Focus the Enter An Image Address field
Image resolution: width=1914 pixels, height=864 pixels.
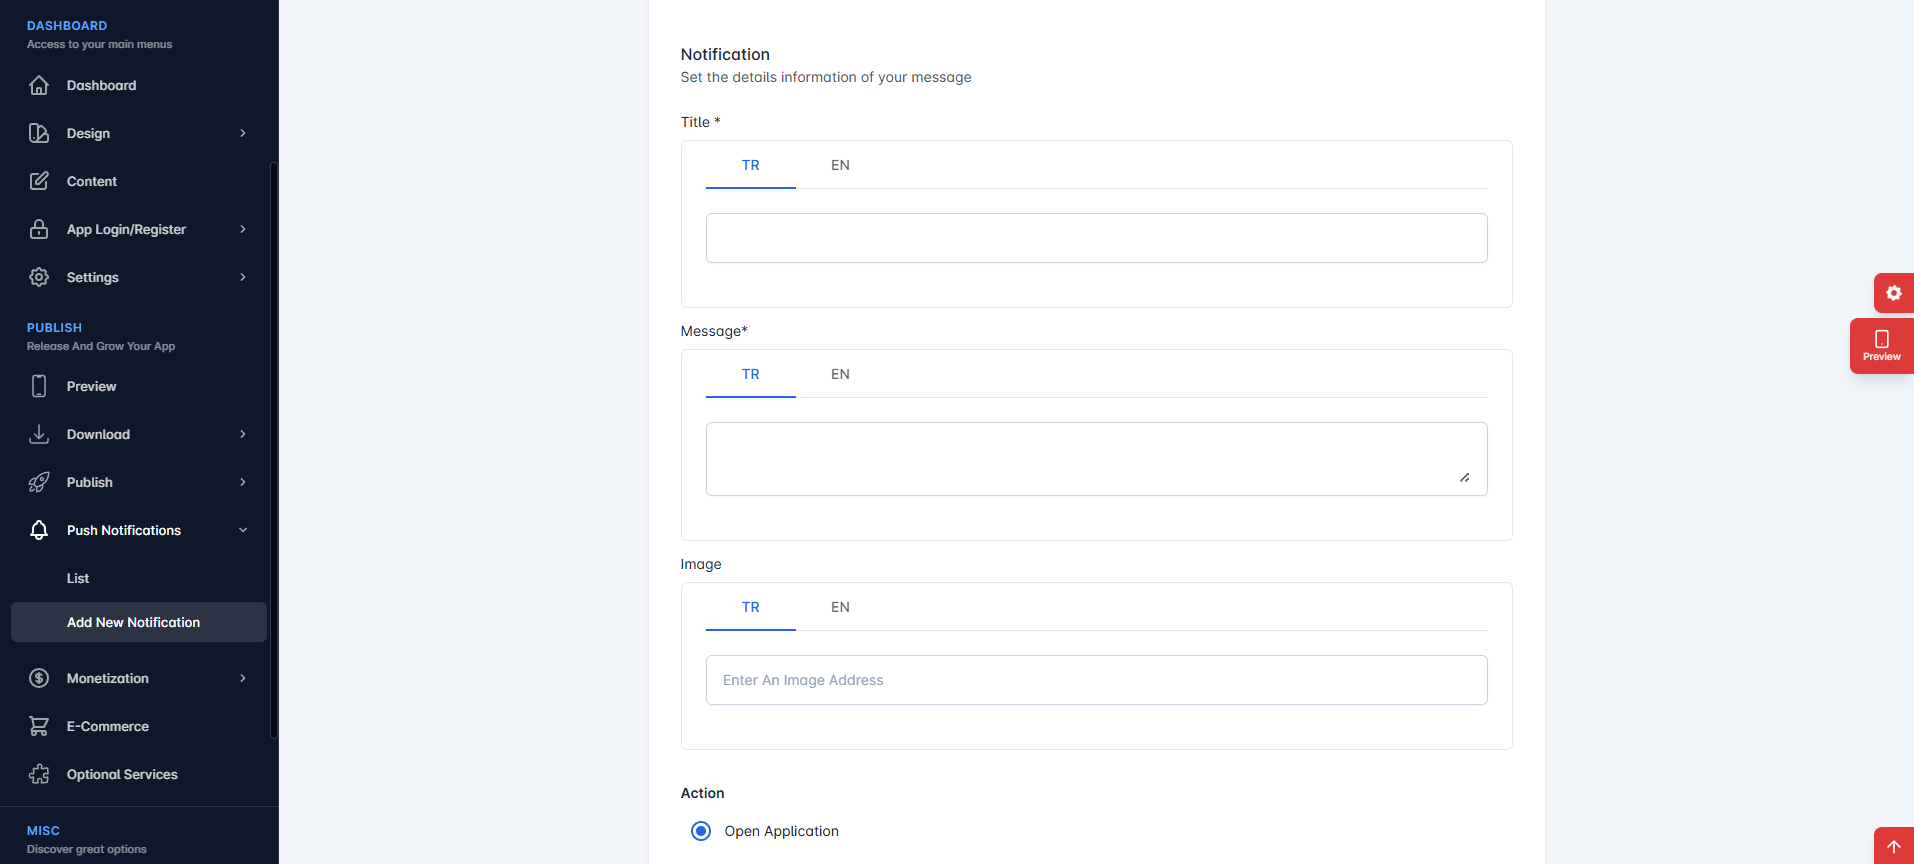[1096, 680]
